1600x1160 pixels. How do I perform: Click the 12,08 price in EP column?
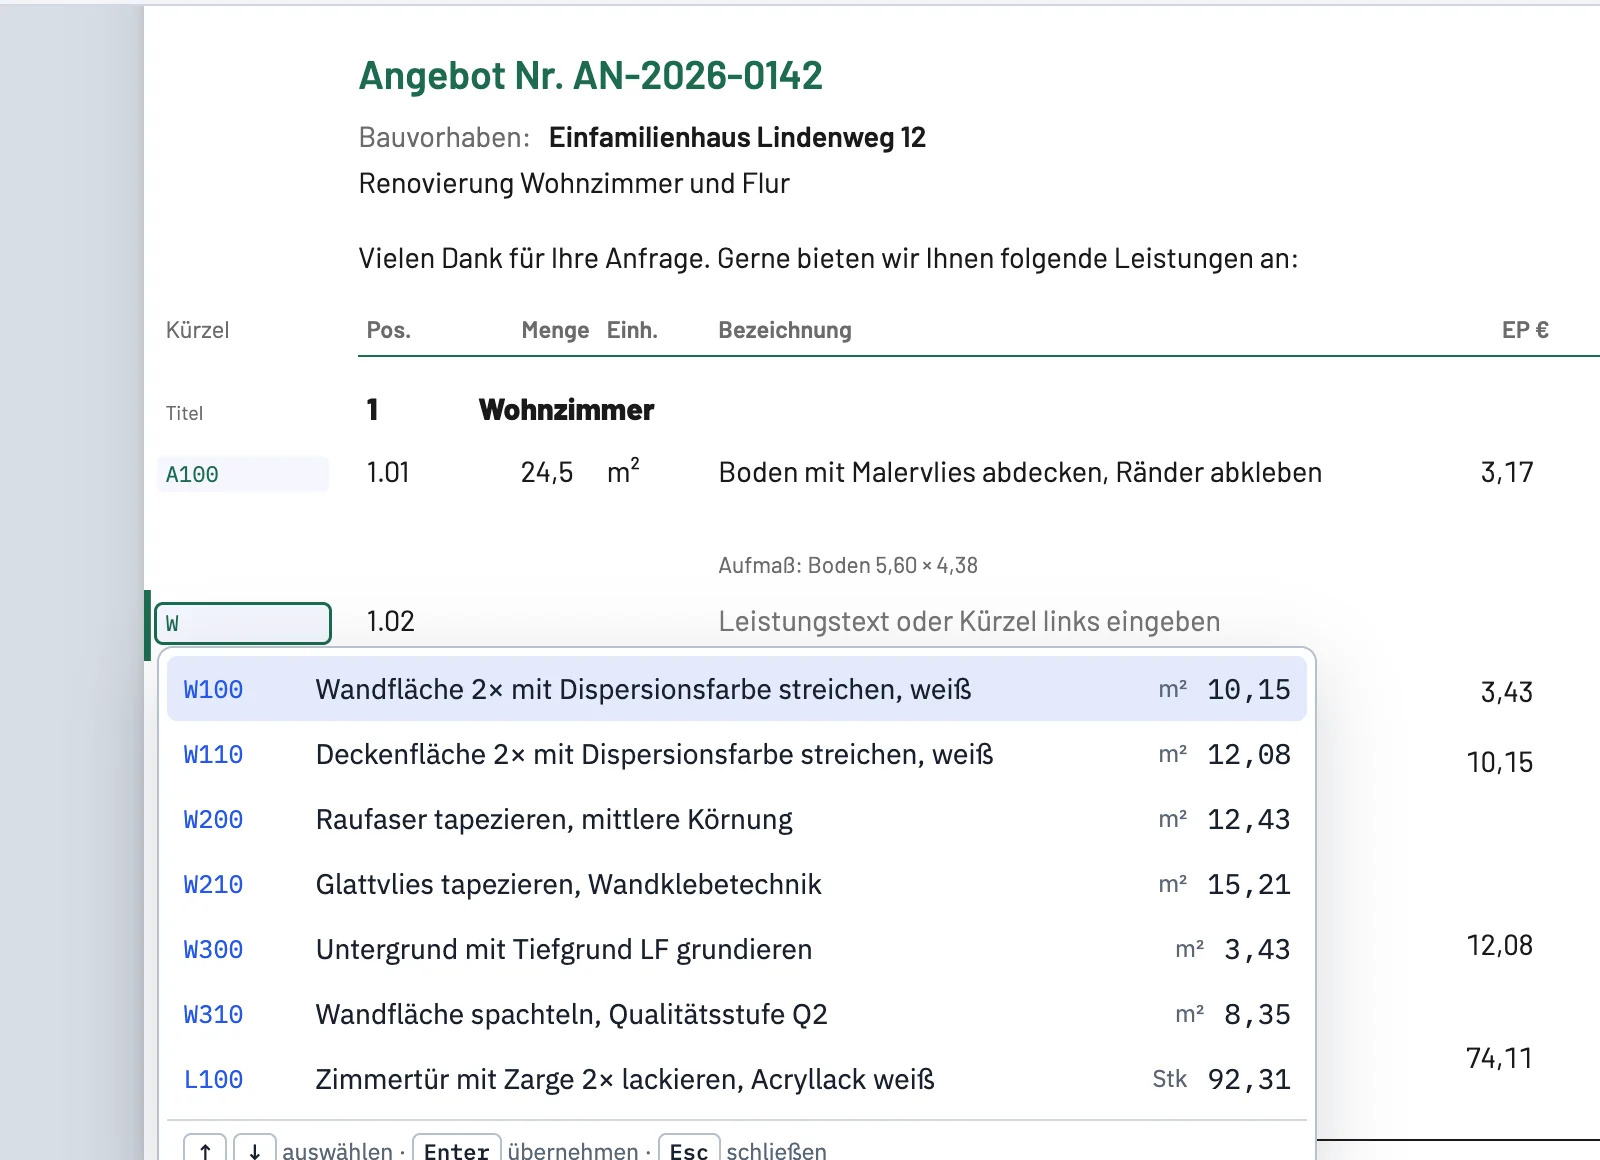click(1499, 945)
